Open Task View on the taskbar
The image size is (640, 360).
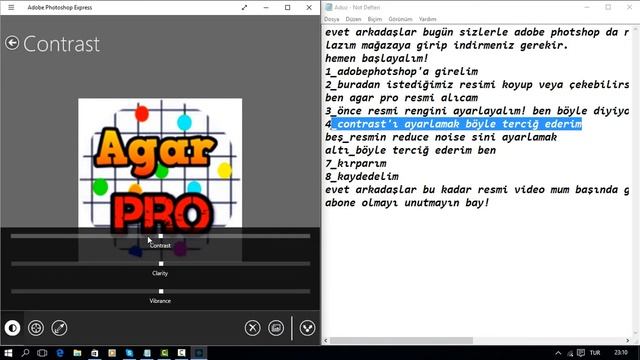point(42,353)
